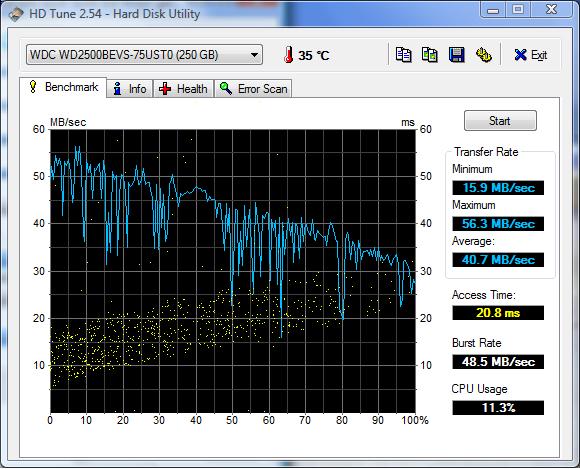Save screenshot using the floppy disk icon
580x469 pixels.
click(x=456, y=55)
